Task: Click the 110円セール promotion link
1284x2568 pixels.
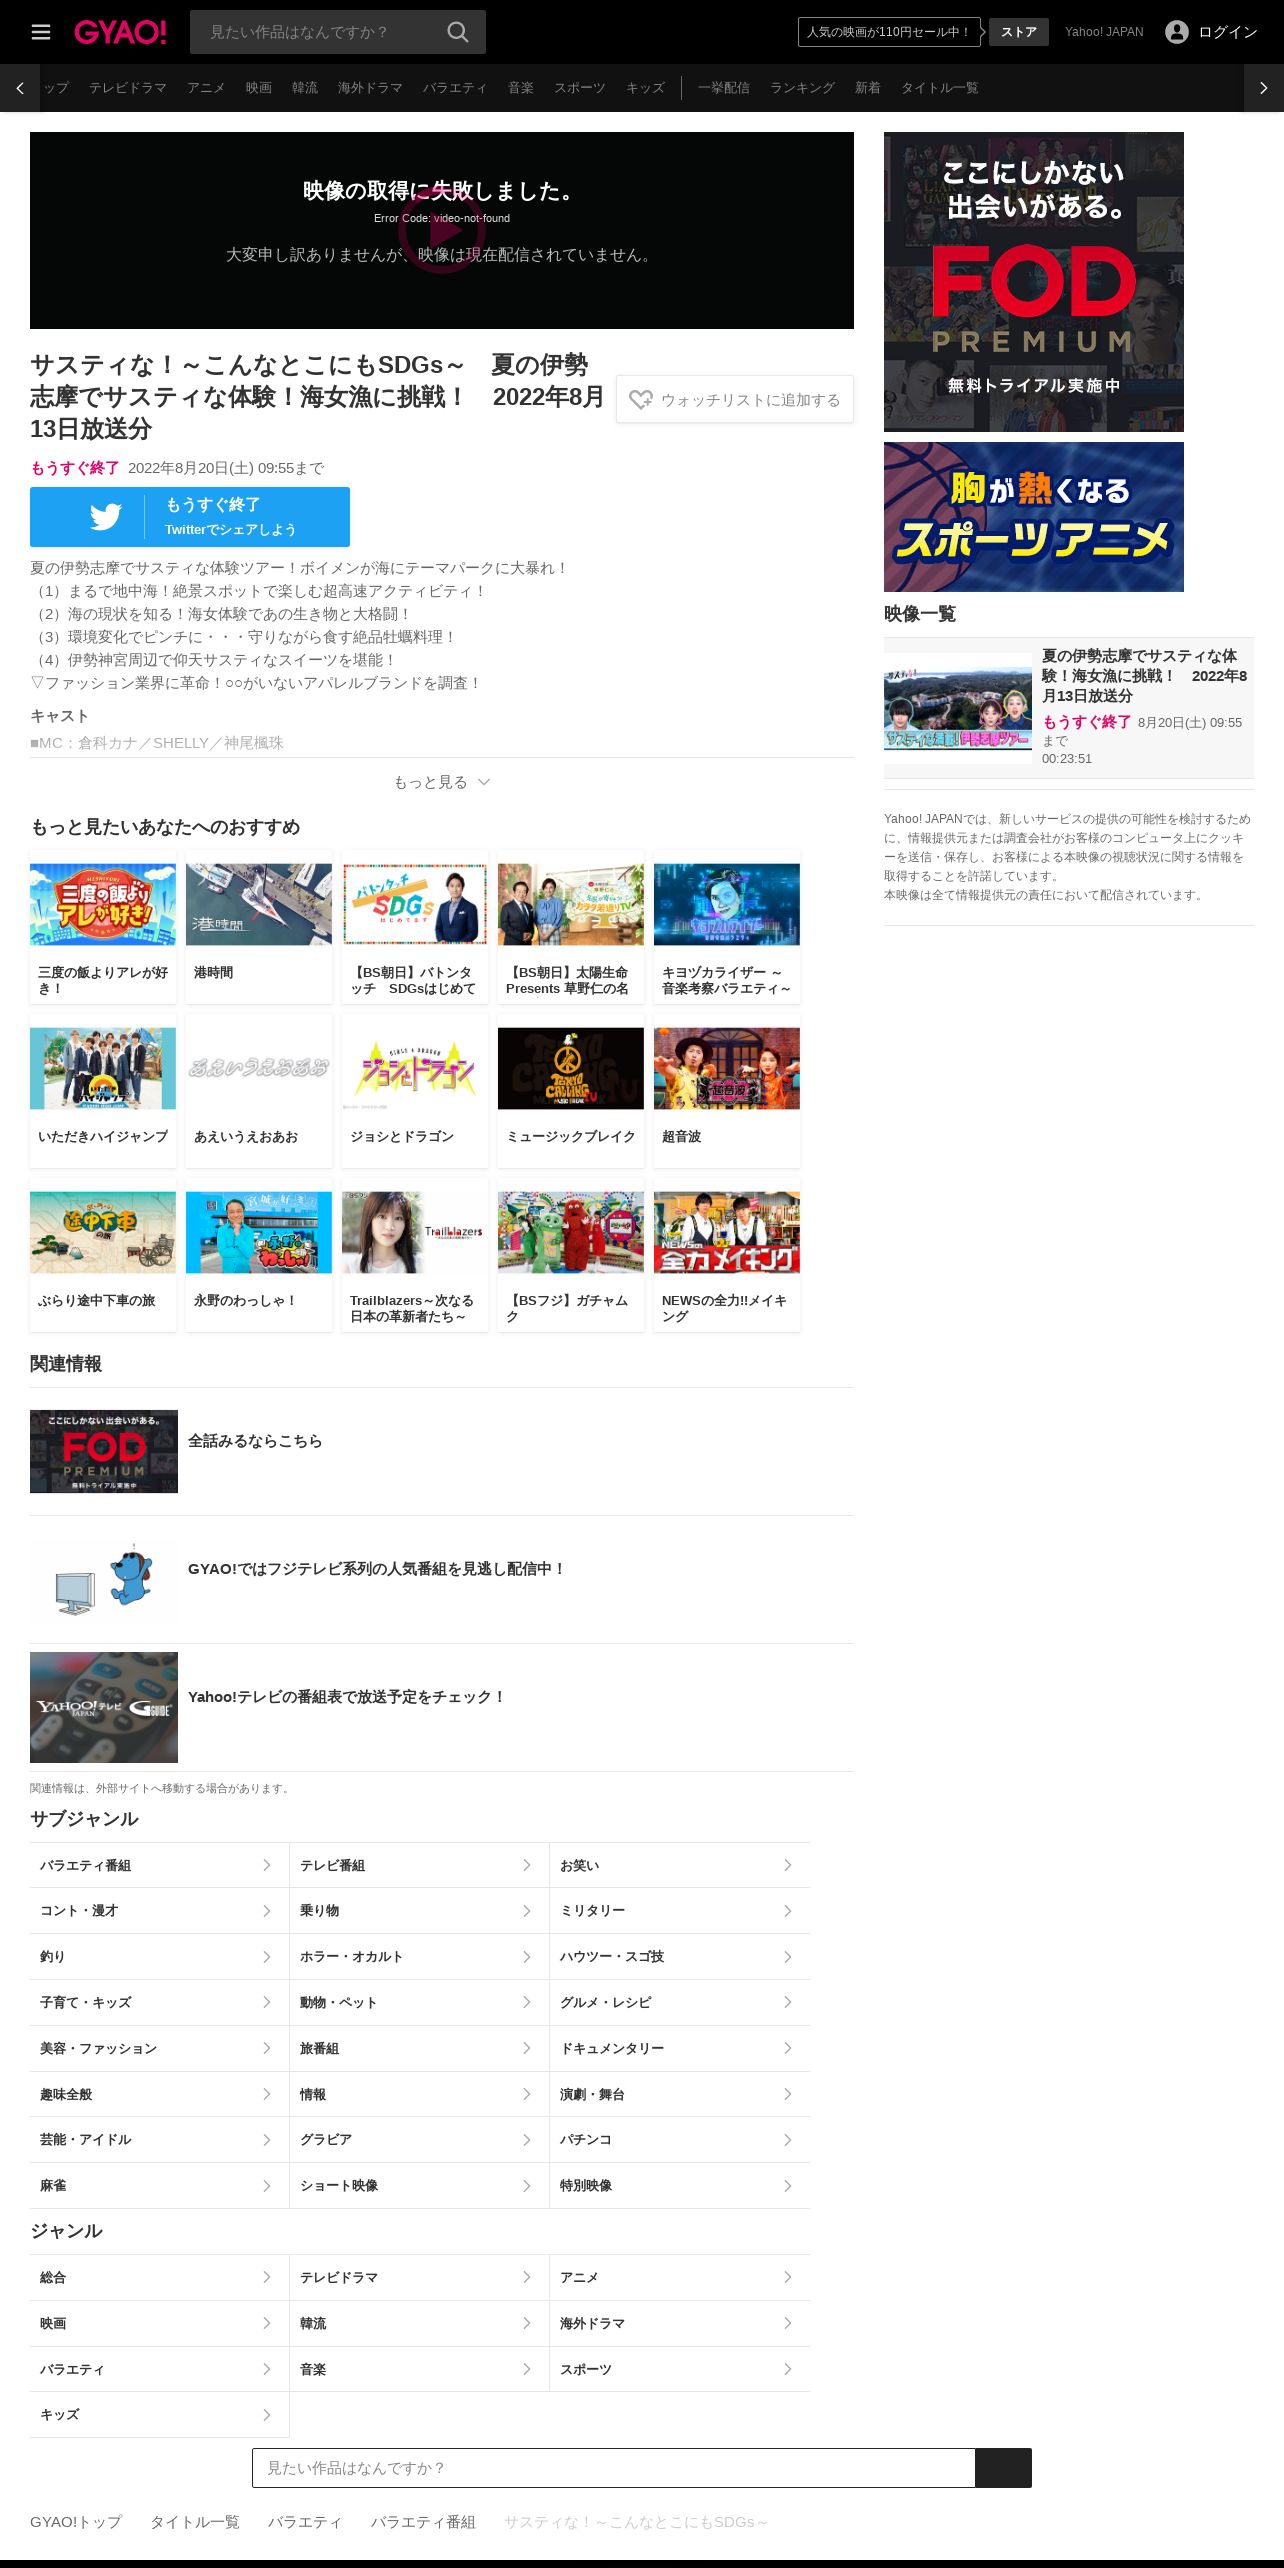Action: coord(888,32)
